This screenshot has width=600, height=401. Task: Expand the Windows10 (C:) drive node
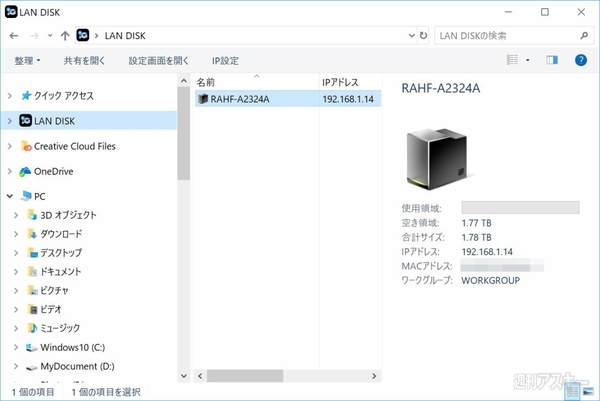click(16, 347)
